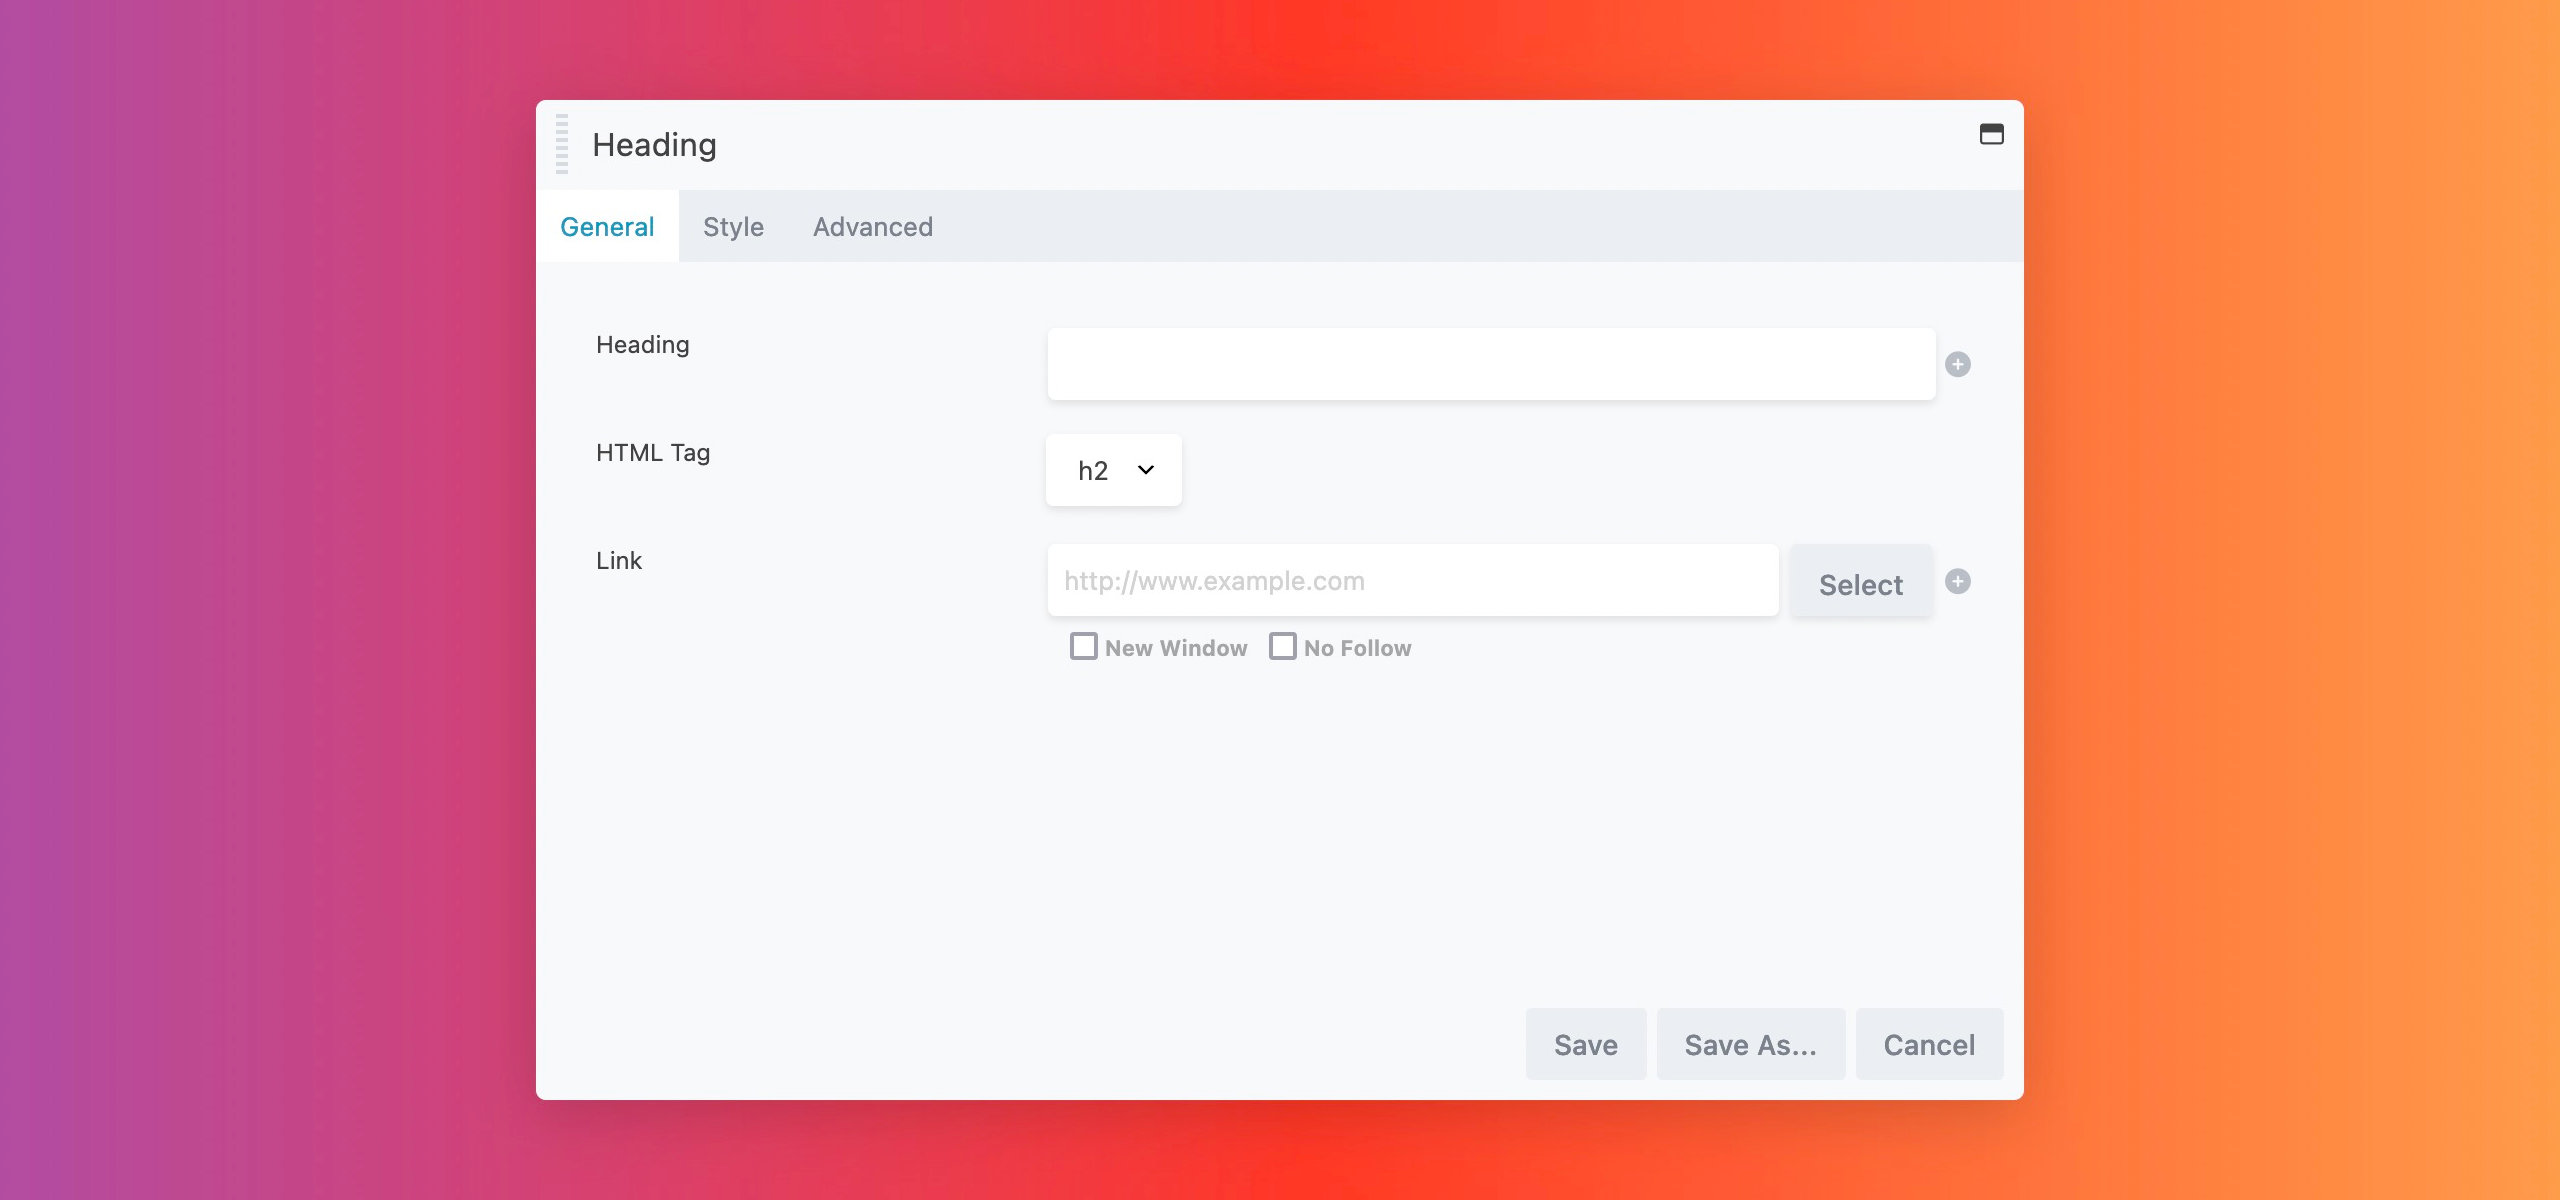The height and width of the screenshot is (1200, 2560).
Task: Click inside the Heading text field
Action: pyautogui.click(x=1490, y=363)
